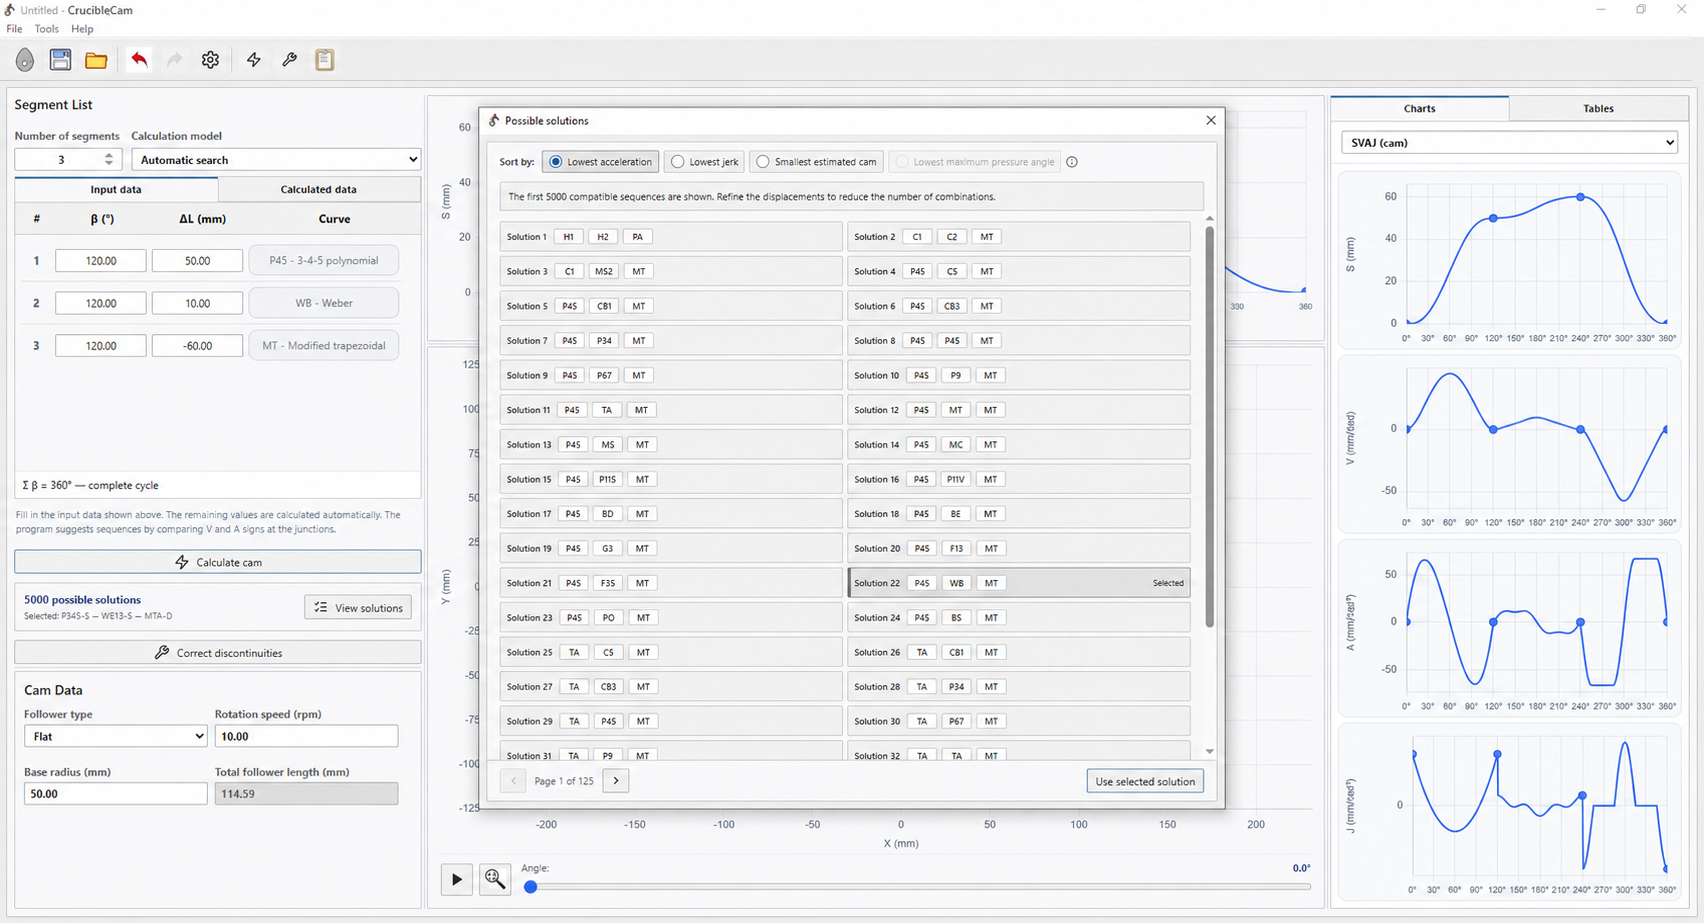Image resolution: width=1704 pixels, height=923 pixels.
Task: Click the Base radius (mm) field
Action: pyautogui.click(x=115, y=794)
